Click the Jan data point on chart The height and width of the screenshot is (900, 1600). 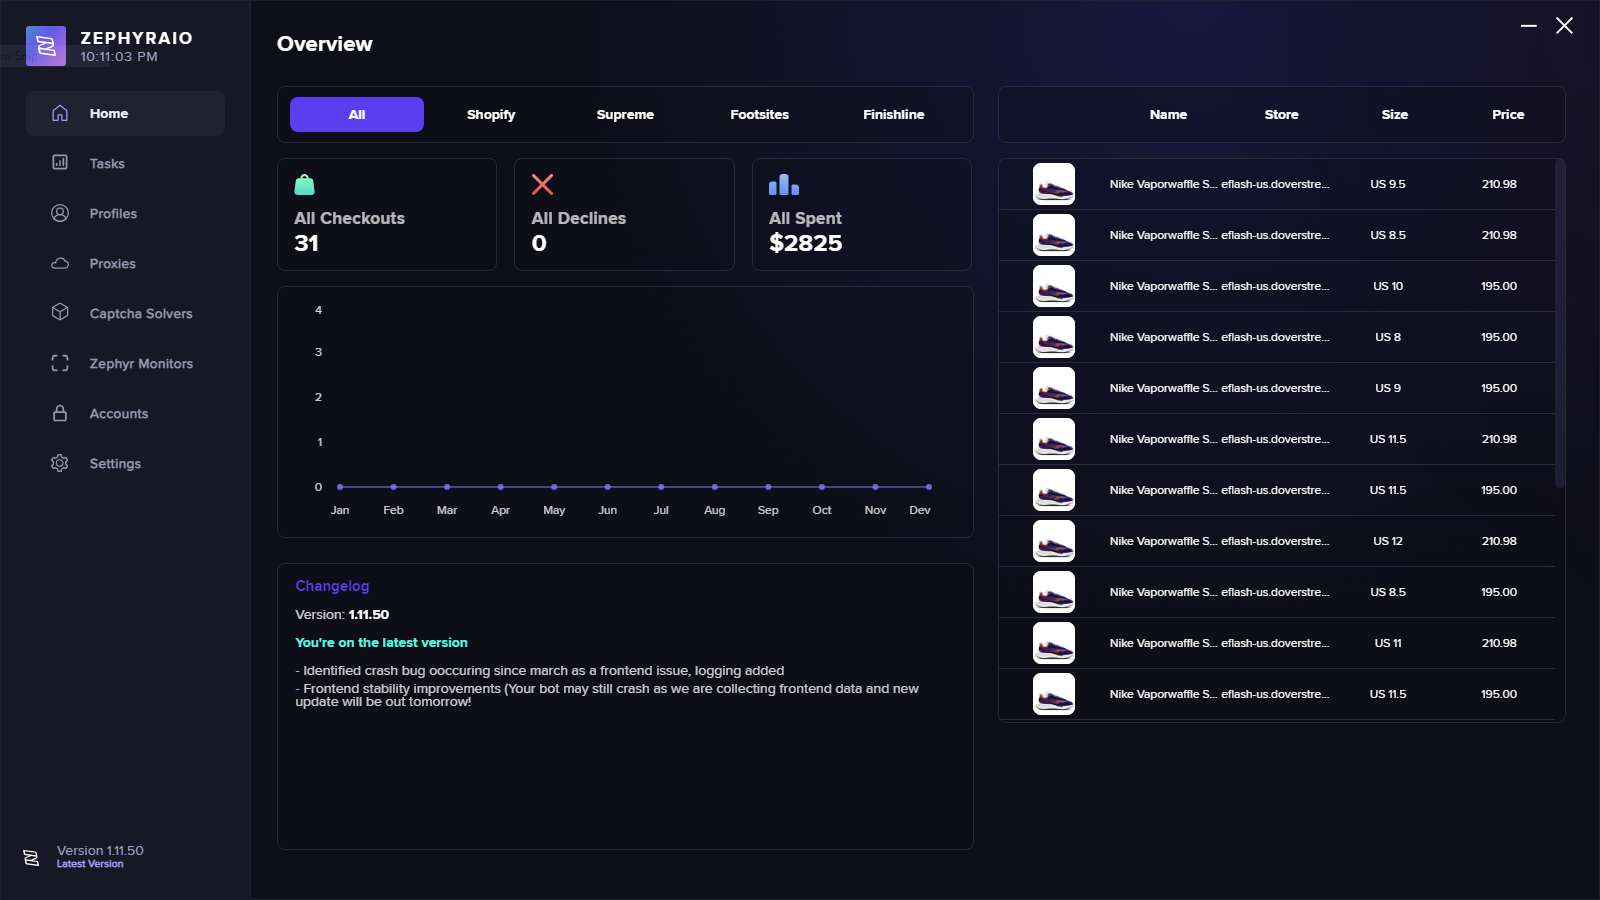(340, 487)
